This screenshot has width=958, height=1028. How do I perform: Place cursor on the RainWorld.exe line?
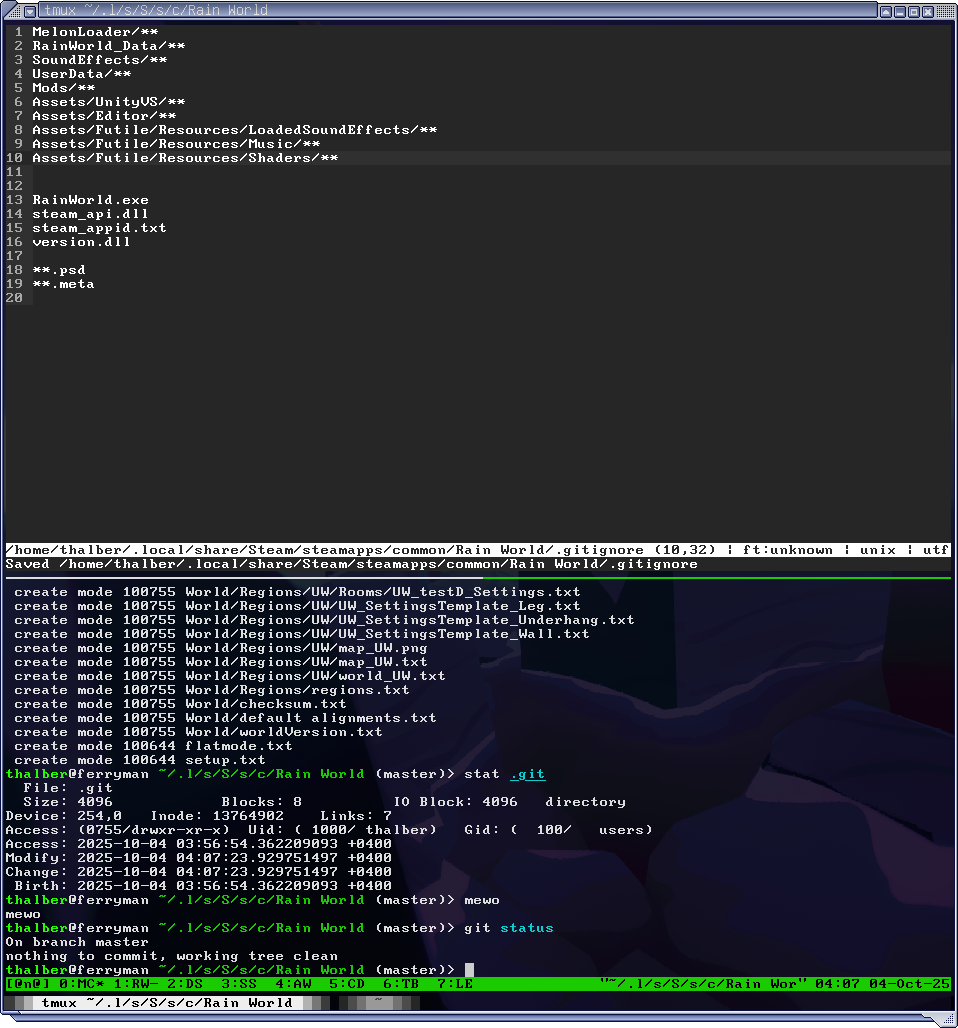pos(91,199)
